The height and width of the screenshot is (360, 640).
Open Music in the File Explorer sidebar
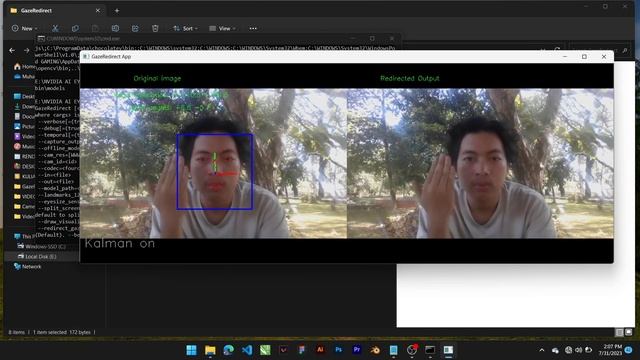pos(24,147)
